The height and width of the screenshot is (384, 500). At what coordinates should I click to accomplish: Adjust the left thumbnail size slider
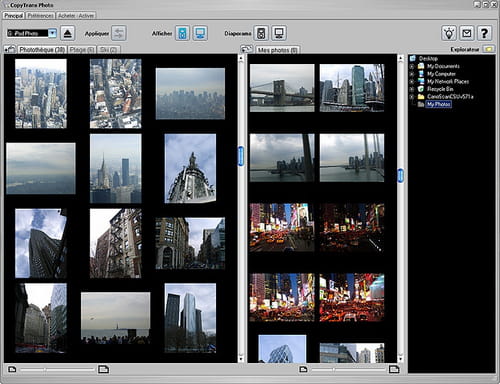pyautogui.click(x=57, y=369)
